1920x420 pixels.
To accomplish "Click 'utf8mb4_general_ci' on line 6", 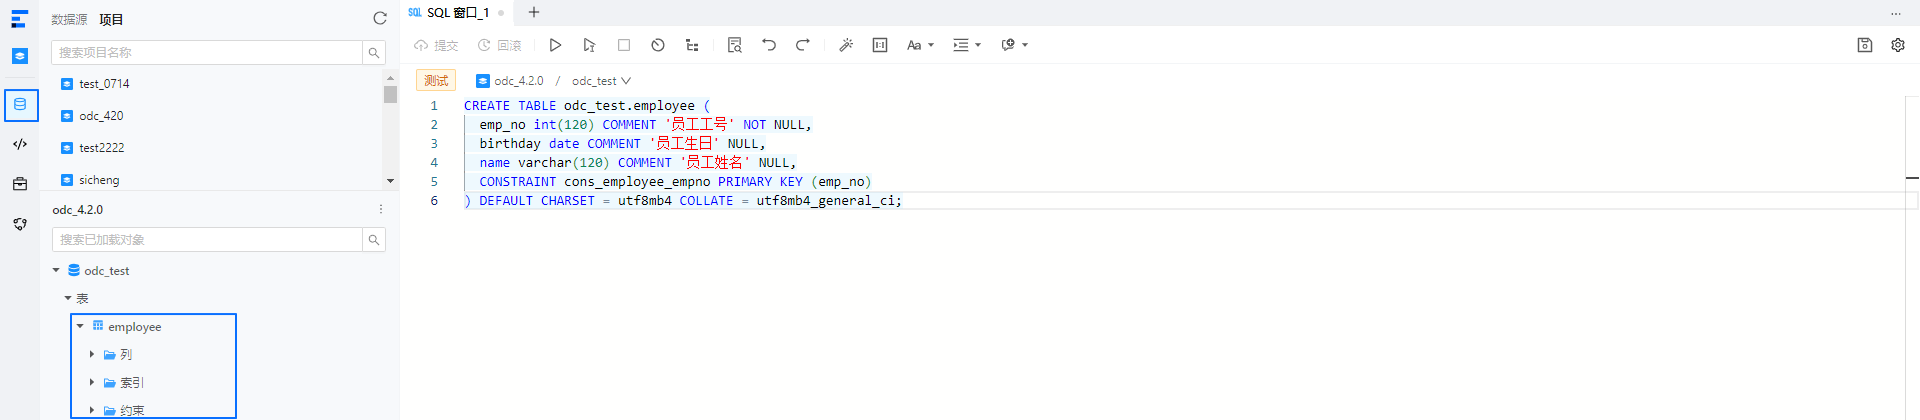I will click(x=825, y=201).
